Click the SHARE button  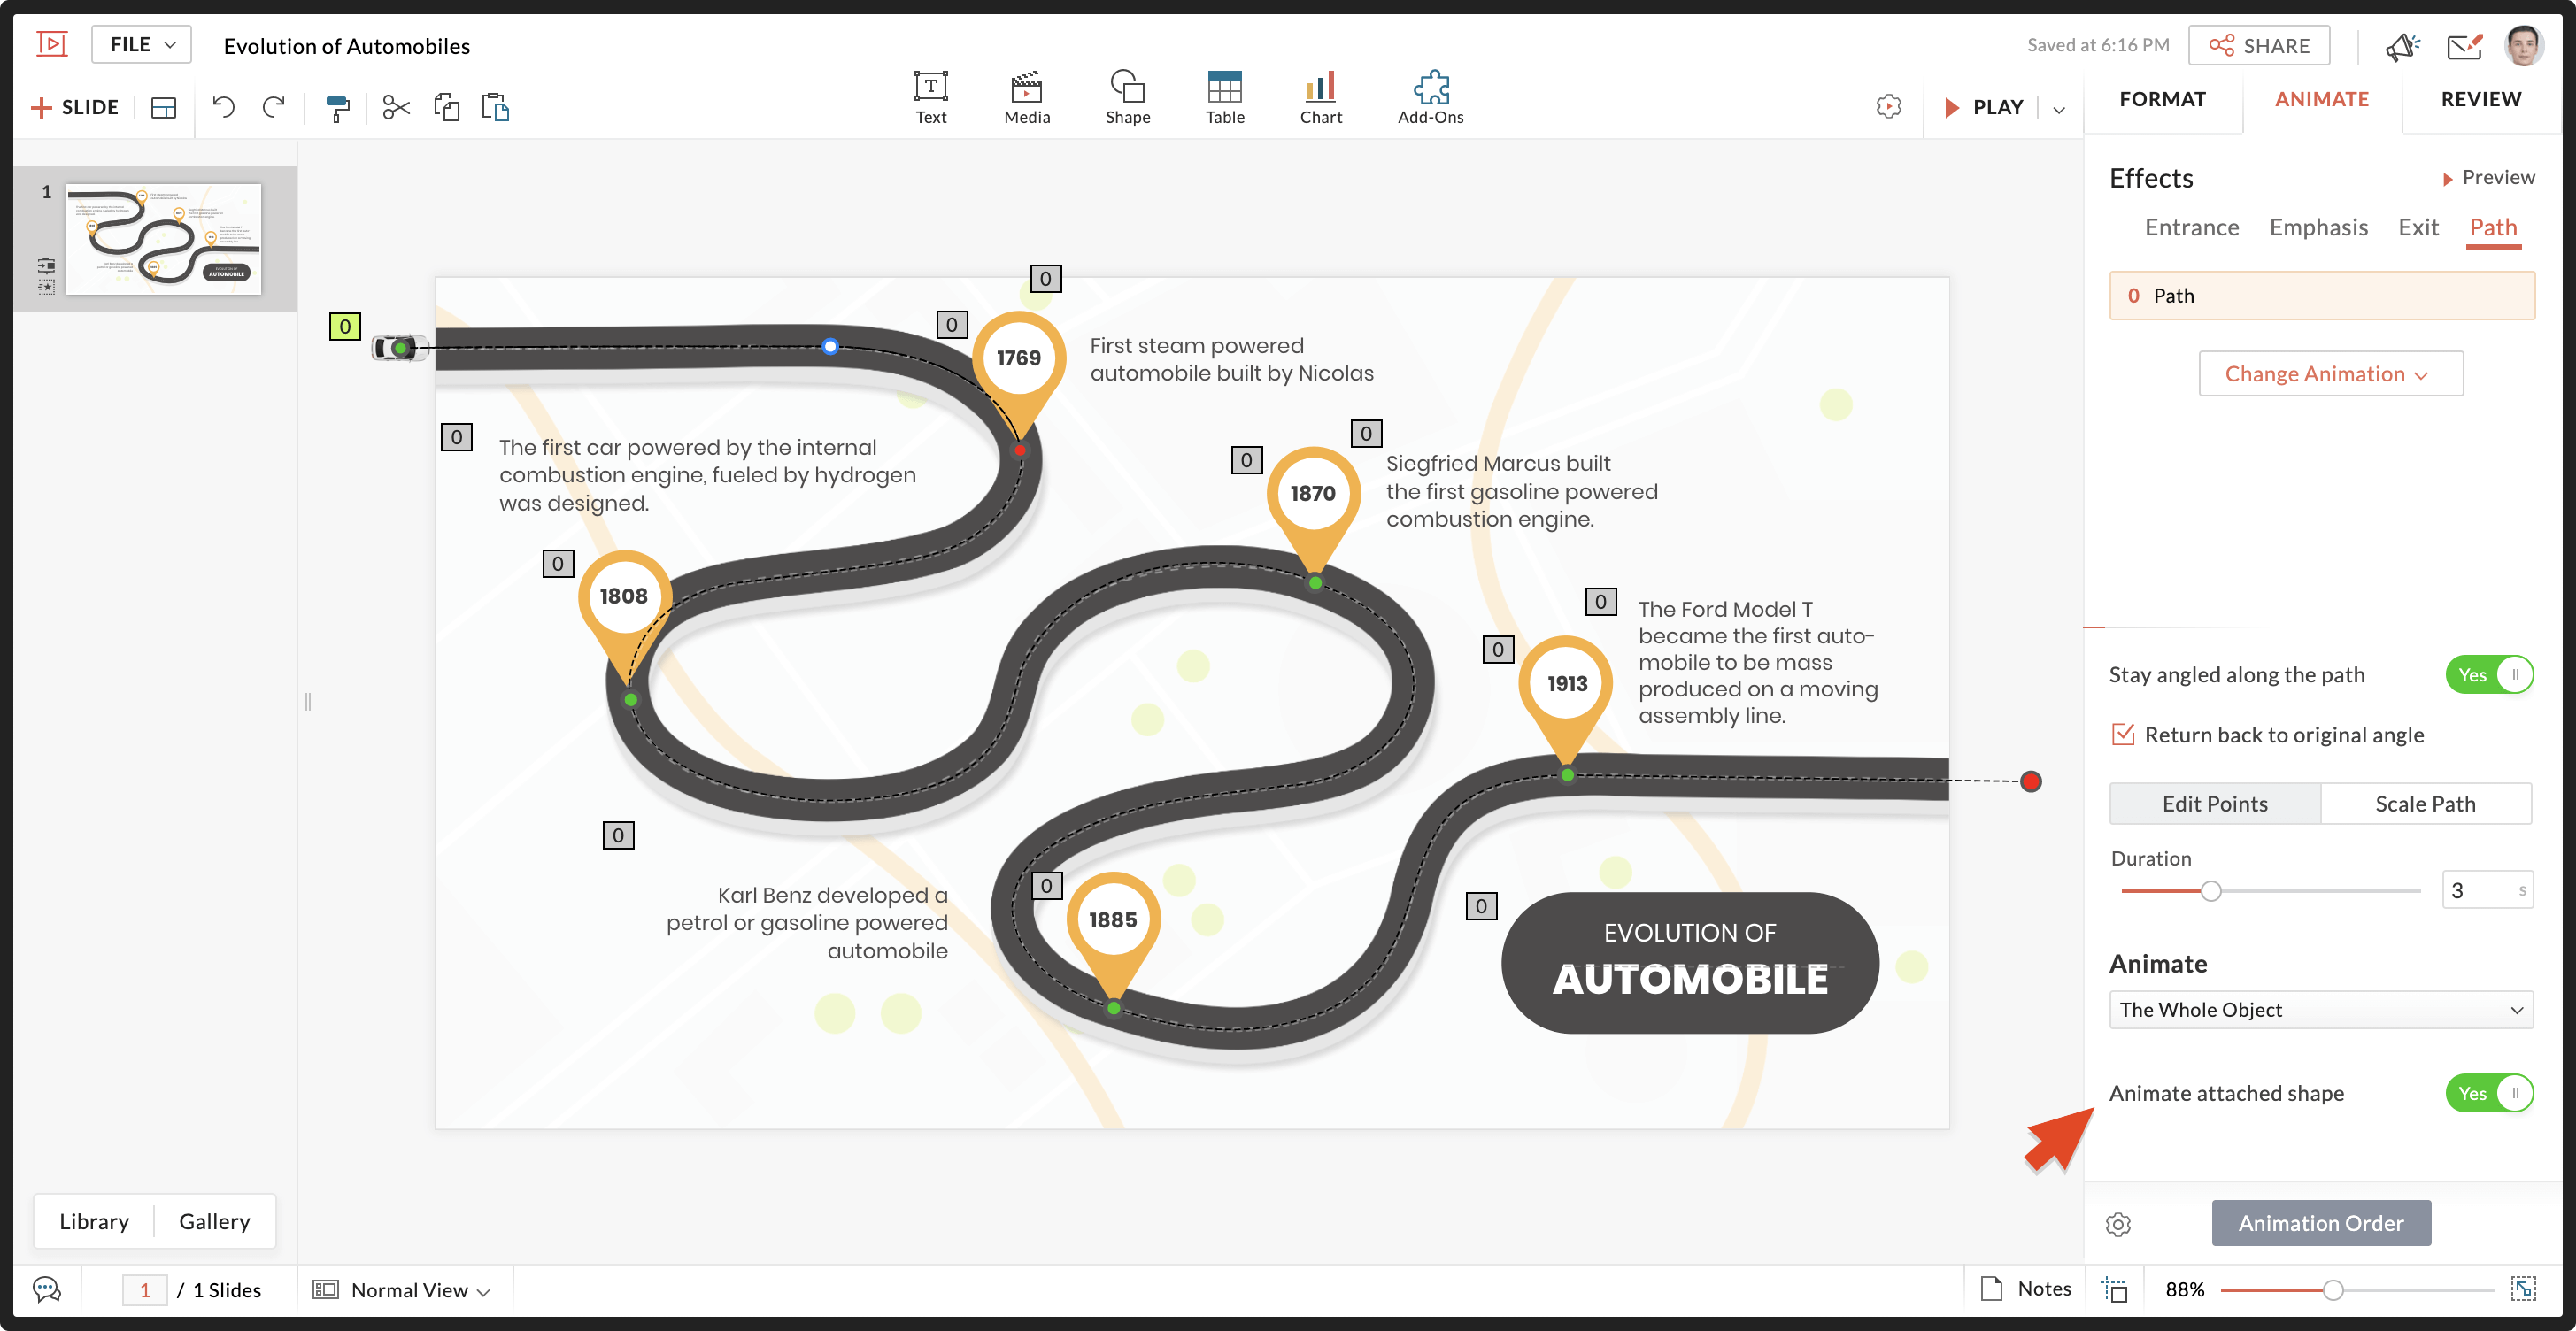(2258, 46)
